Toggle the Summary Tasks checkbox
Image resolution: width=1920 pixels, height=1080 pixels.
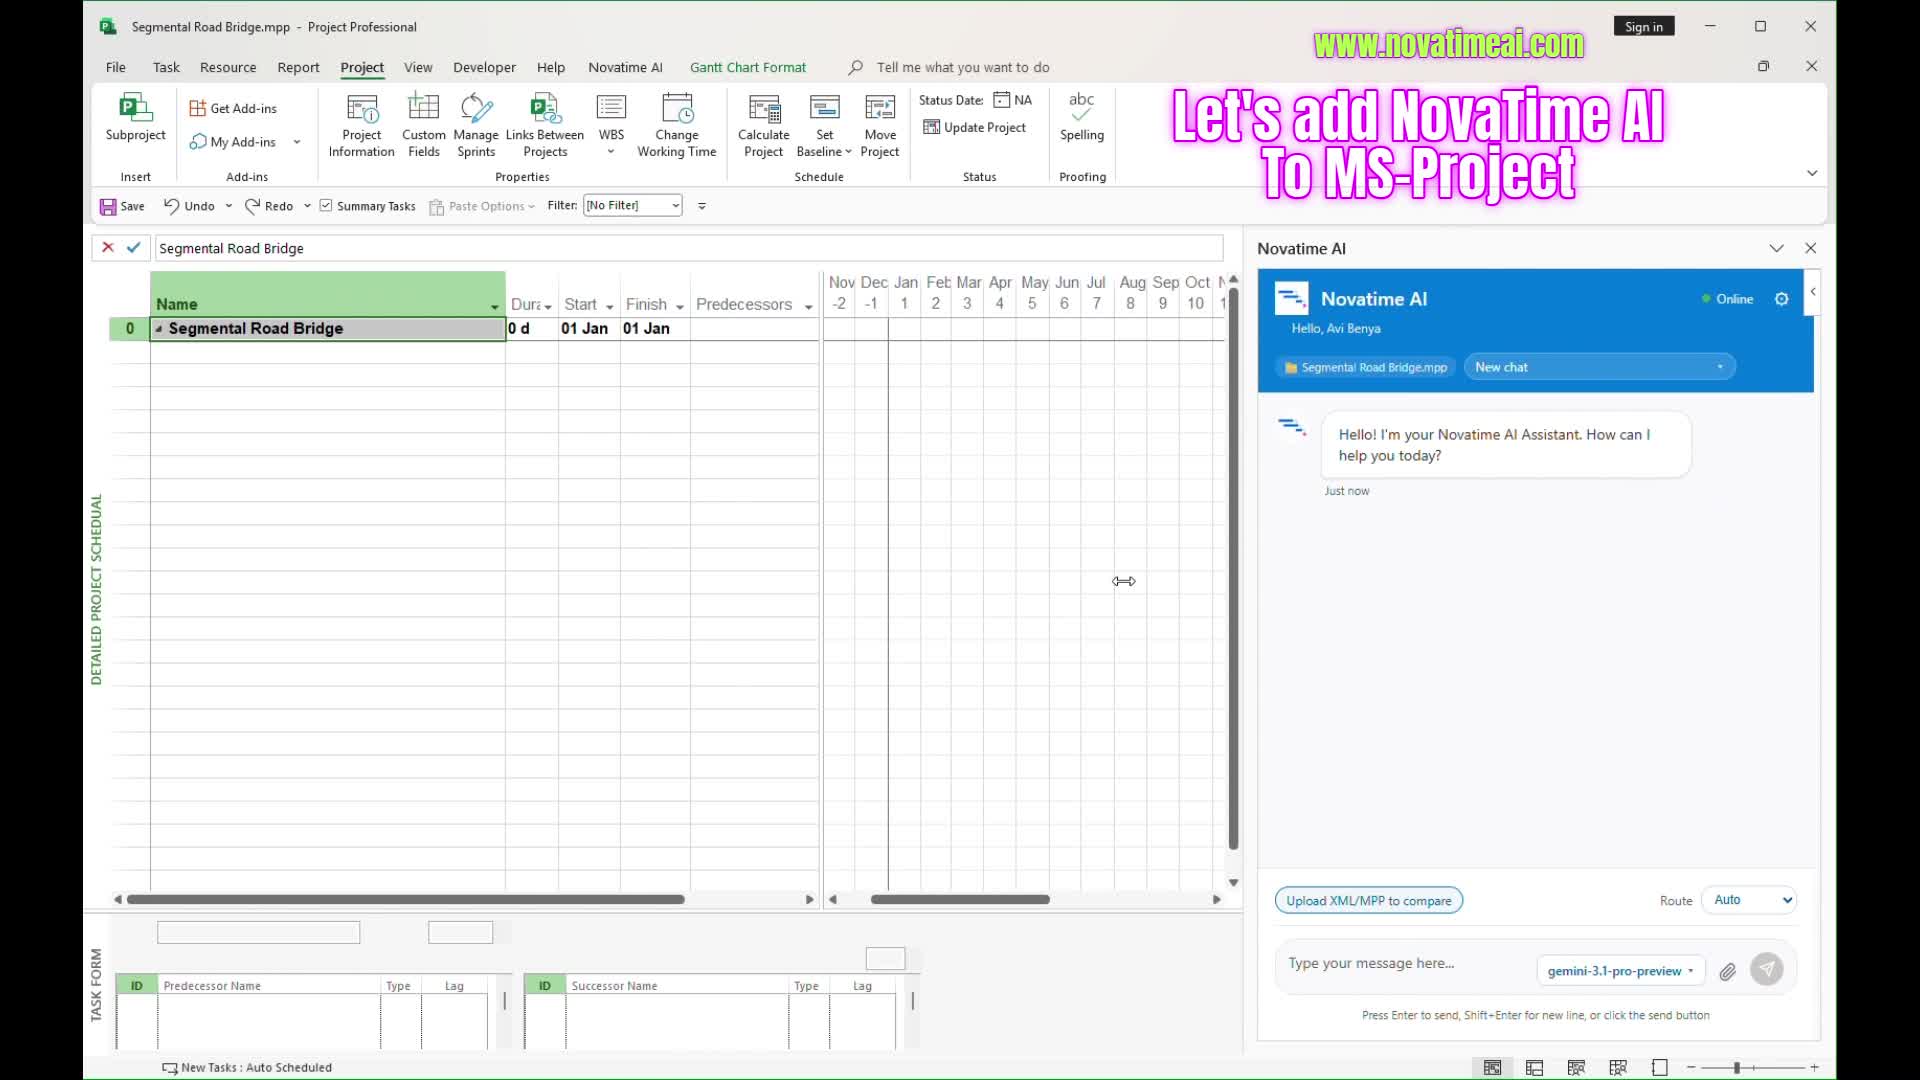click(x=326, y=206)
